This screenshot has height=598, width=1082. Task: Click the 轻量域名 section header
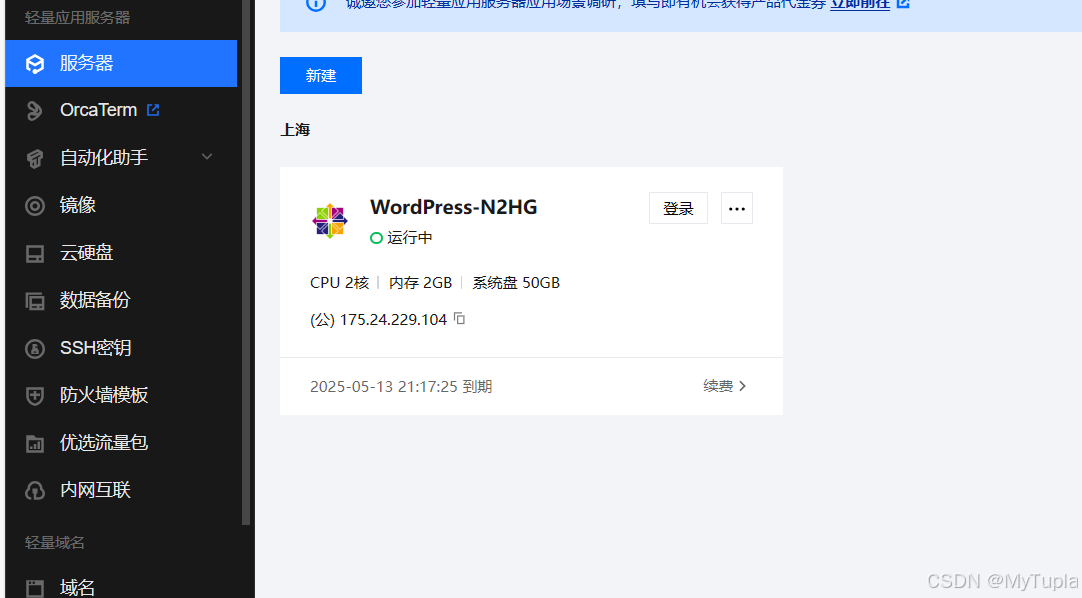55,543
